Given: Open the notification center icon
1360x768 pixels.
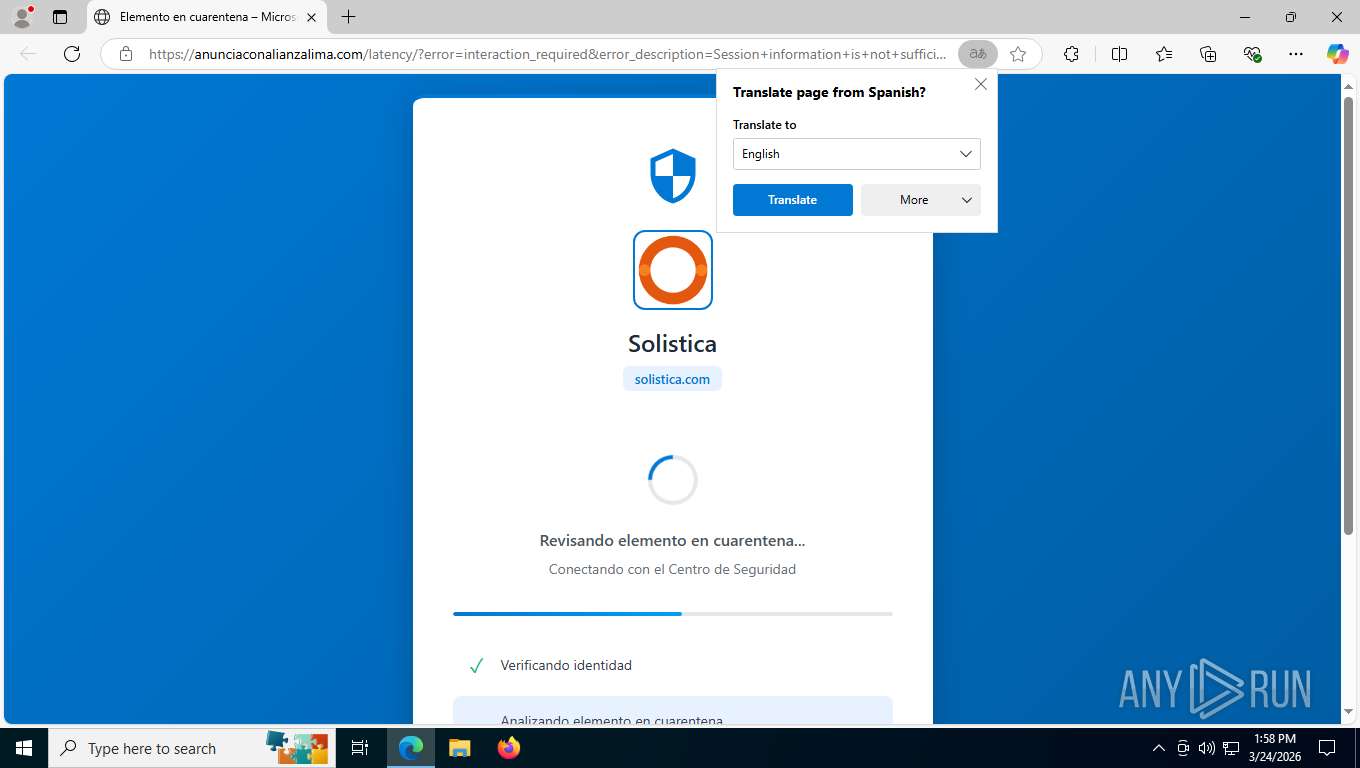Looking at the screenshot, I should (1327, 748).
